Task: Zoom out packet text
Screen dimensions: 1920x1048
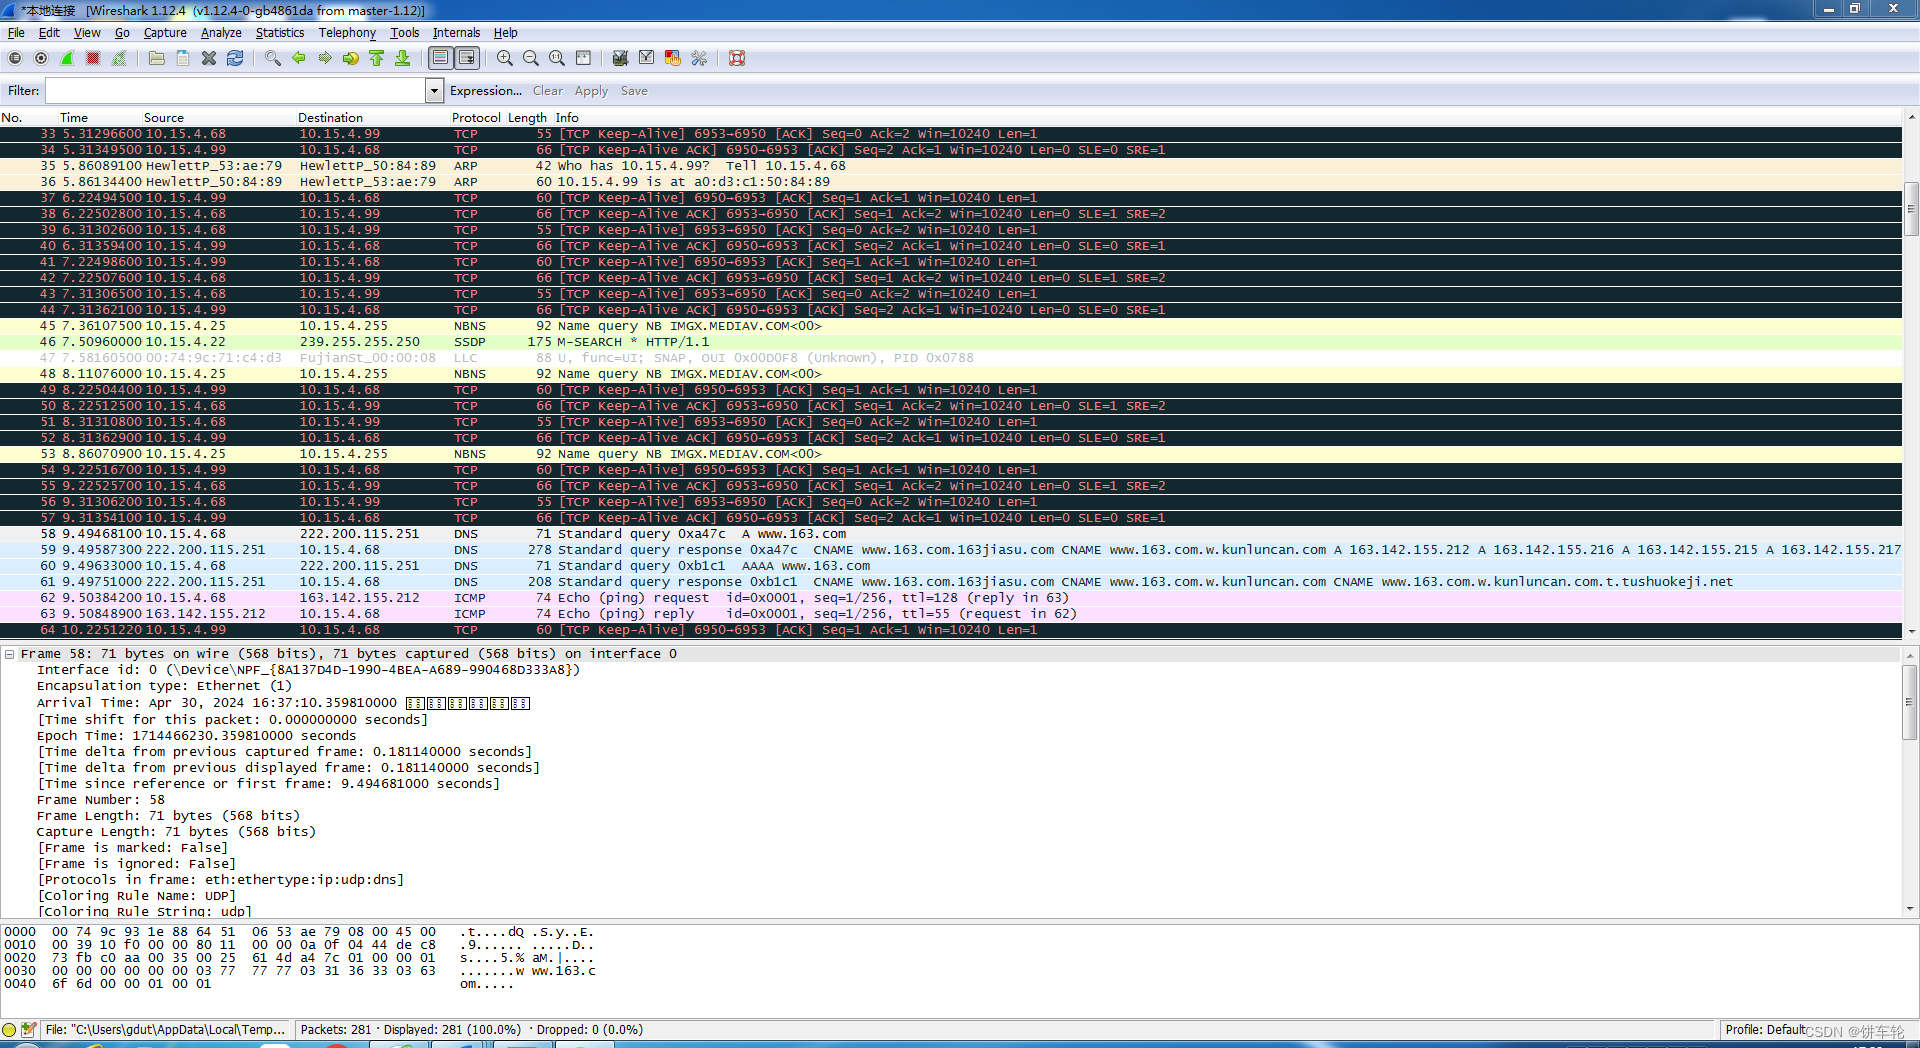Action: click(531, 58)
